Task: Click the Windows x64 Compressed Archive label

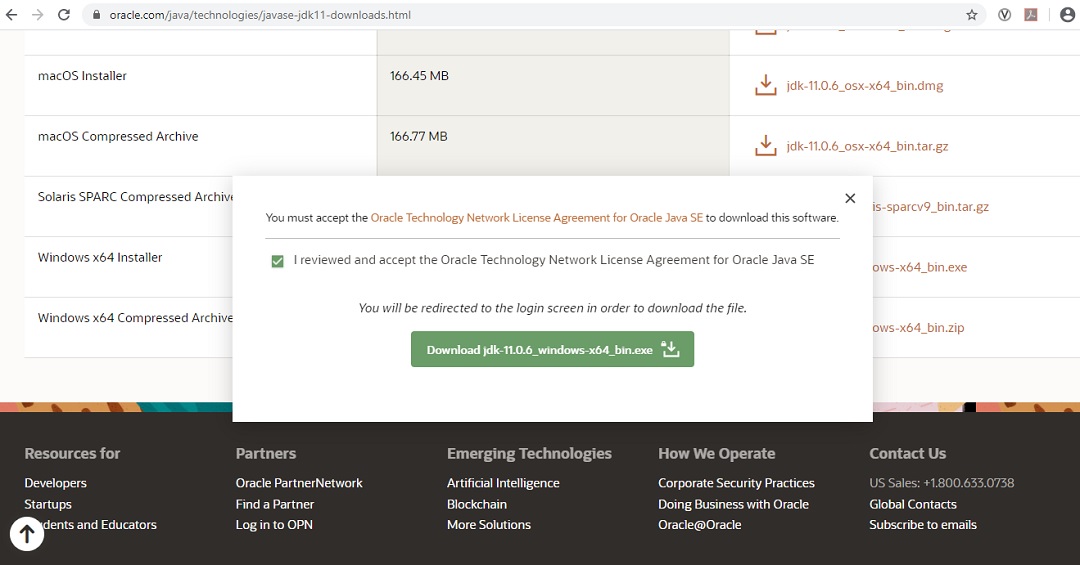Action: click(x=135, y=318)
